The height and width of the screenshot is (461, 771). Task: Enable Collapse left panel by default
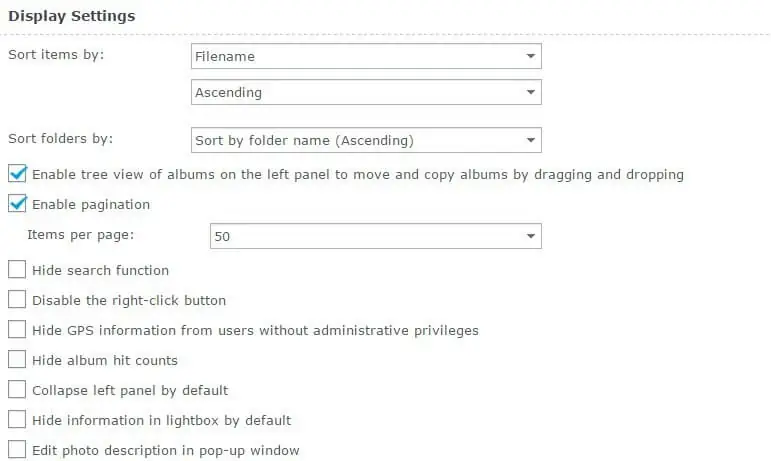tap(17, 390)
